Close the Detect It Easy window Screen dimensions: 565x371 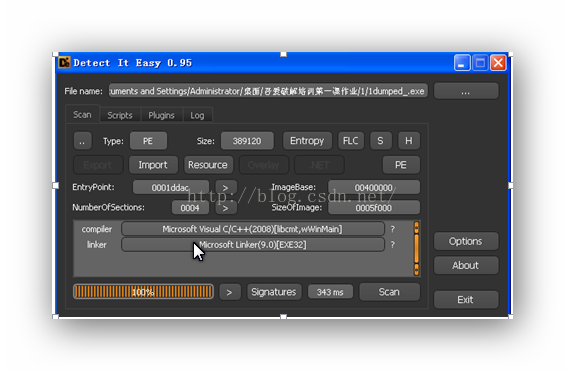(x=498, y=63)
